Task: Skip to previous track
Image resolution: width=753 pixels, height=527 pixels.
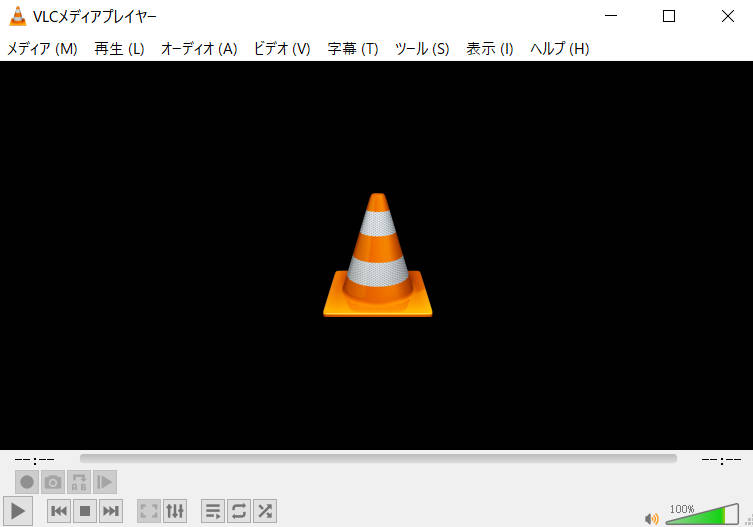Action: [x=59, y=511]
